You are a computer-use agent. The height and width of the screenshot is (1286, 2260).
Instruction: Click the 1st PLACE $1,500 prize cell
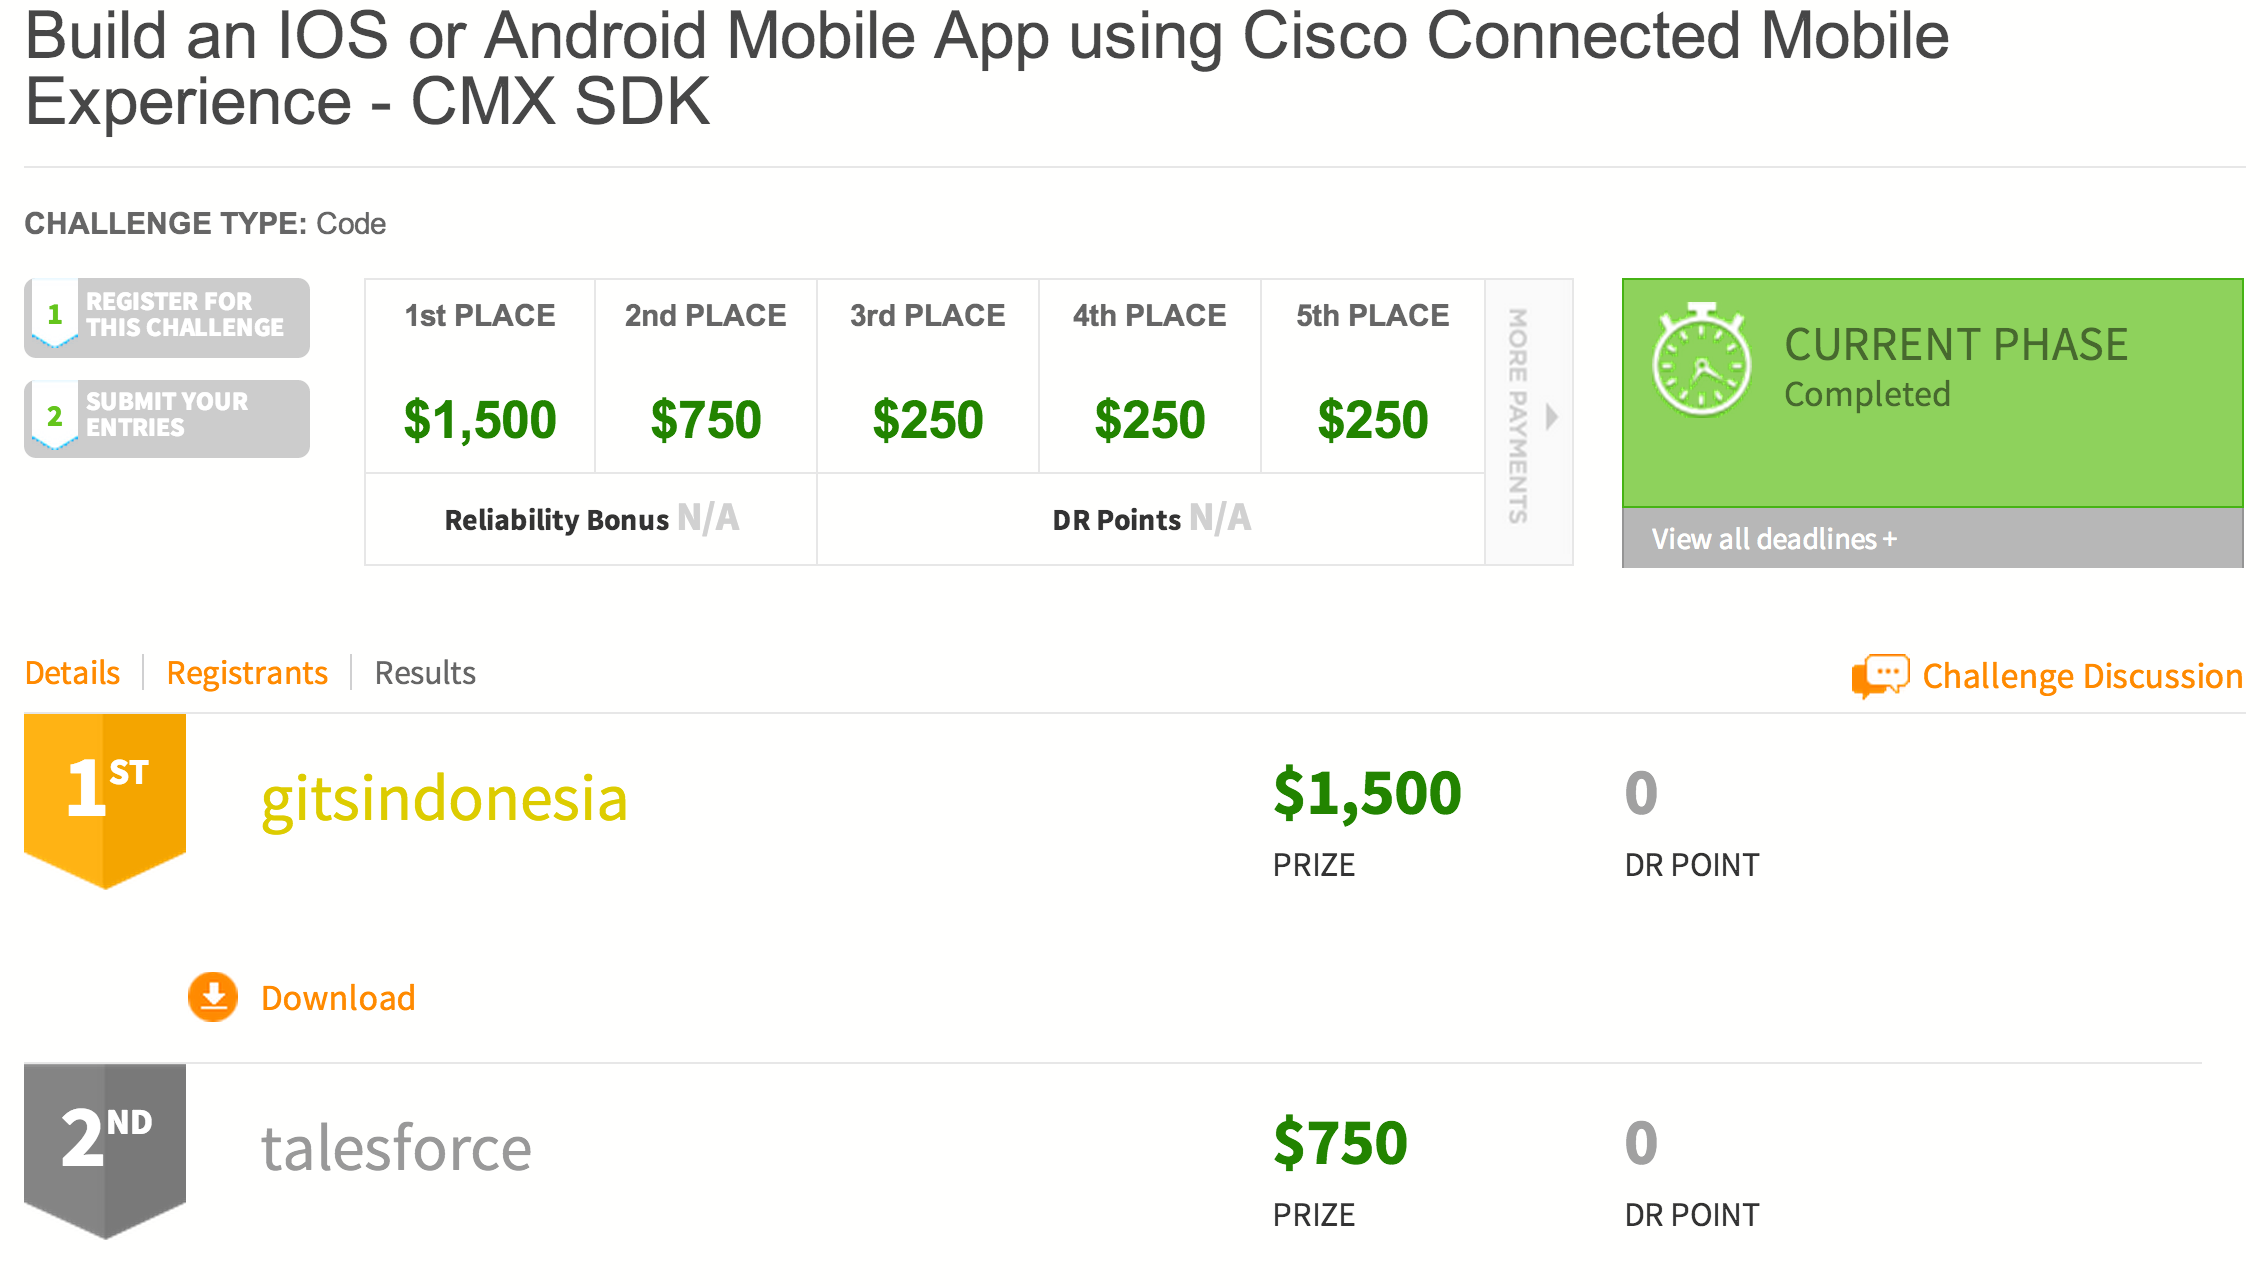480,377
